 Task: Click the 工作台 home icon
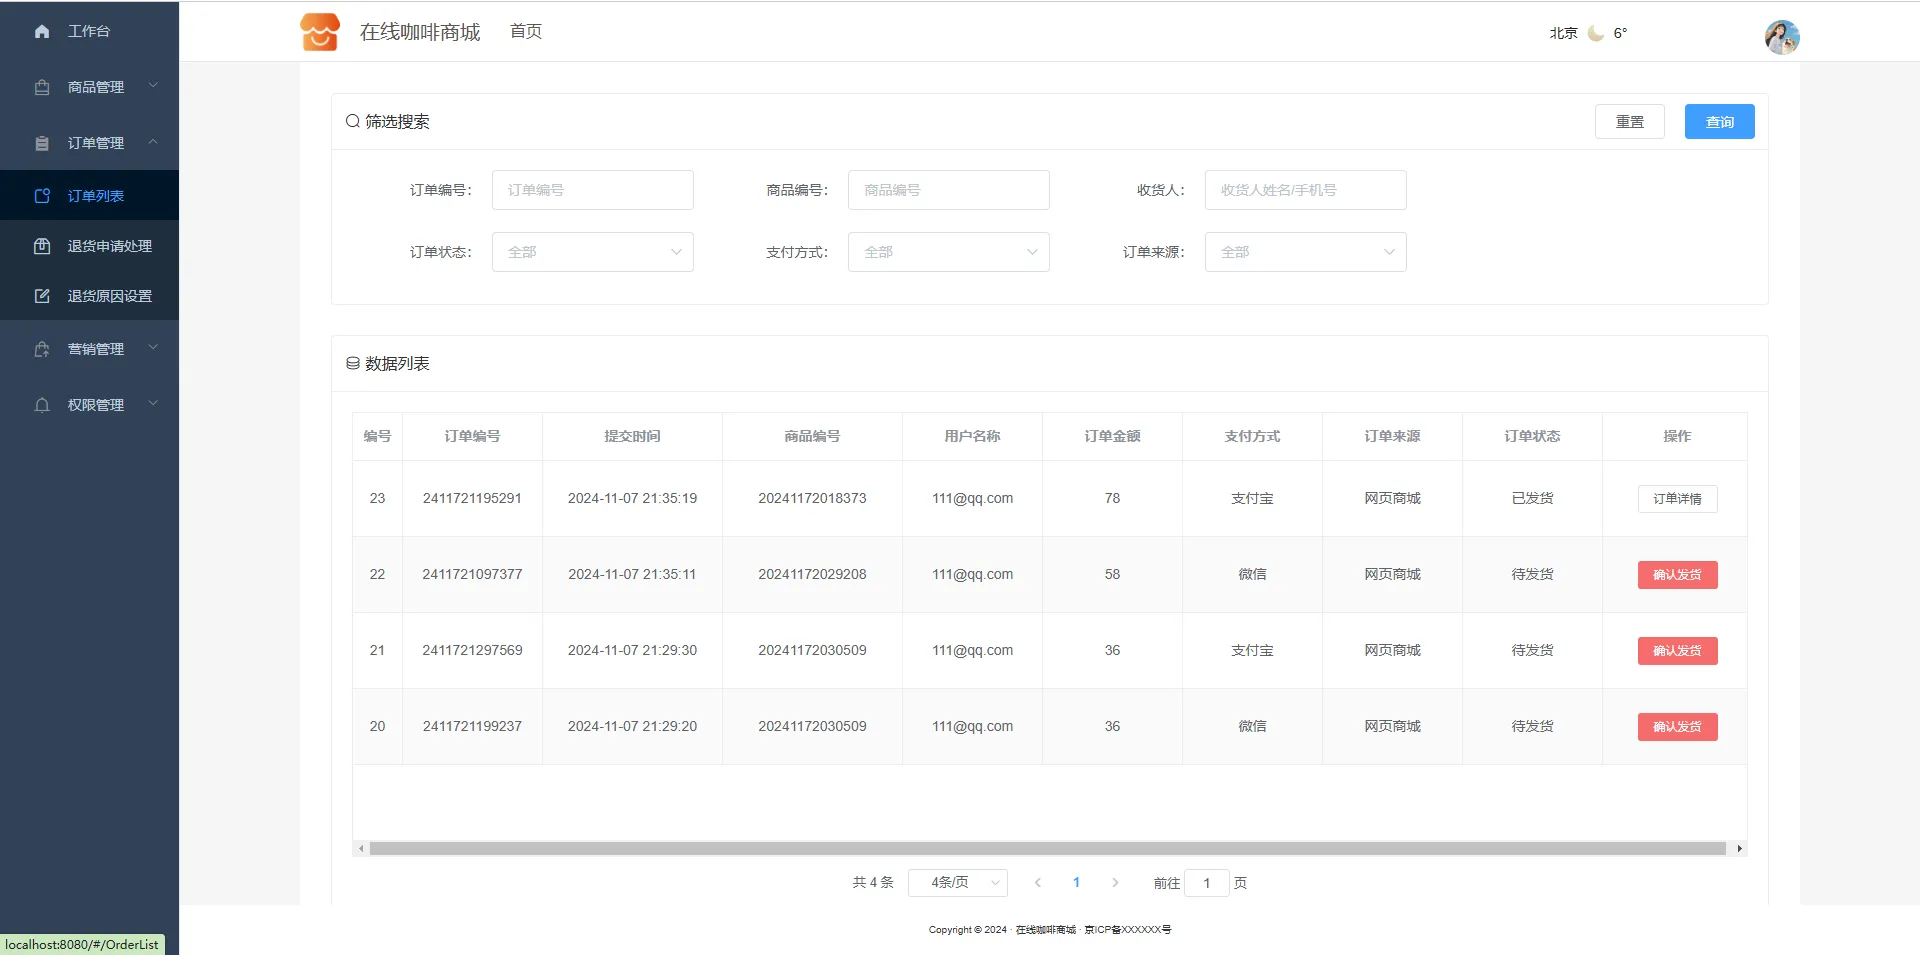coord(42,32)
